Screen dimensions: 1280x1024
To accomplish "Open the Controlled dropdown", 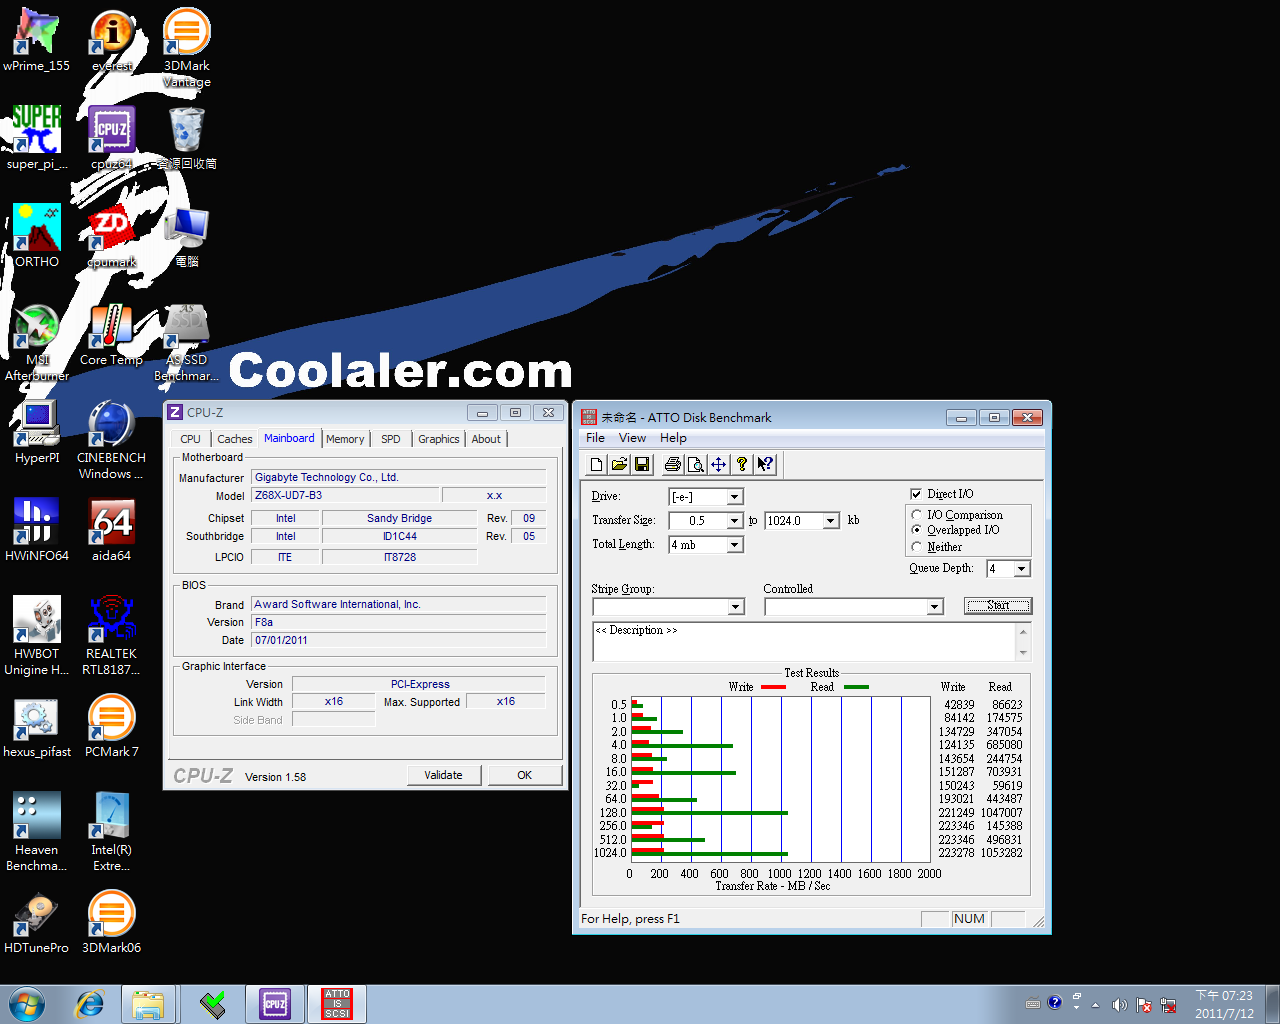I will [934, 607].
